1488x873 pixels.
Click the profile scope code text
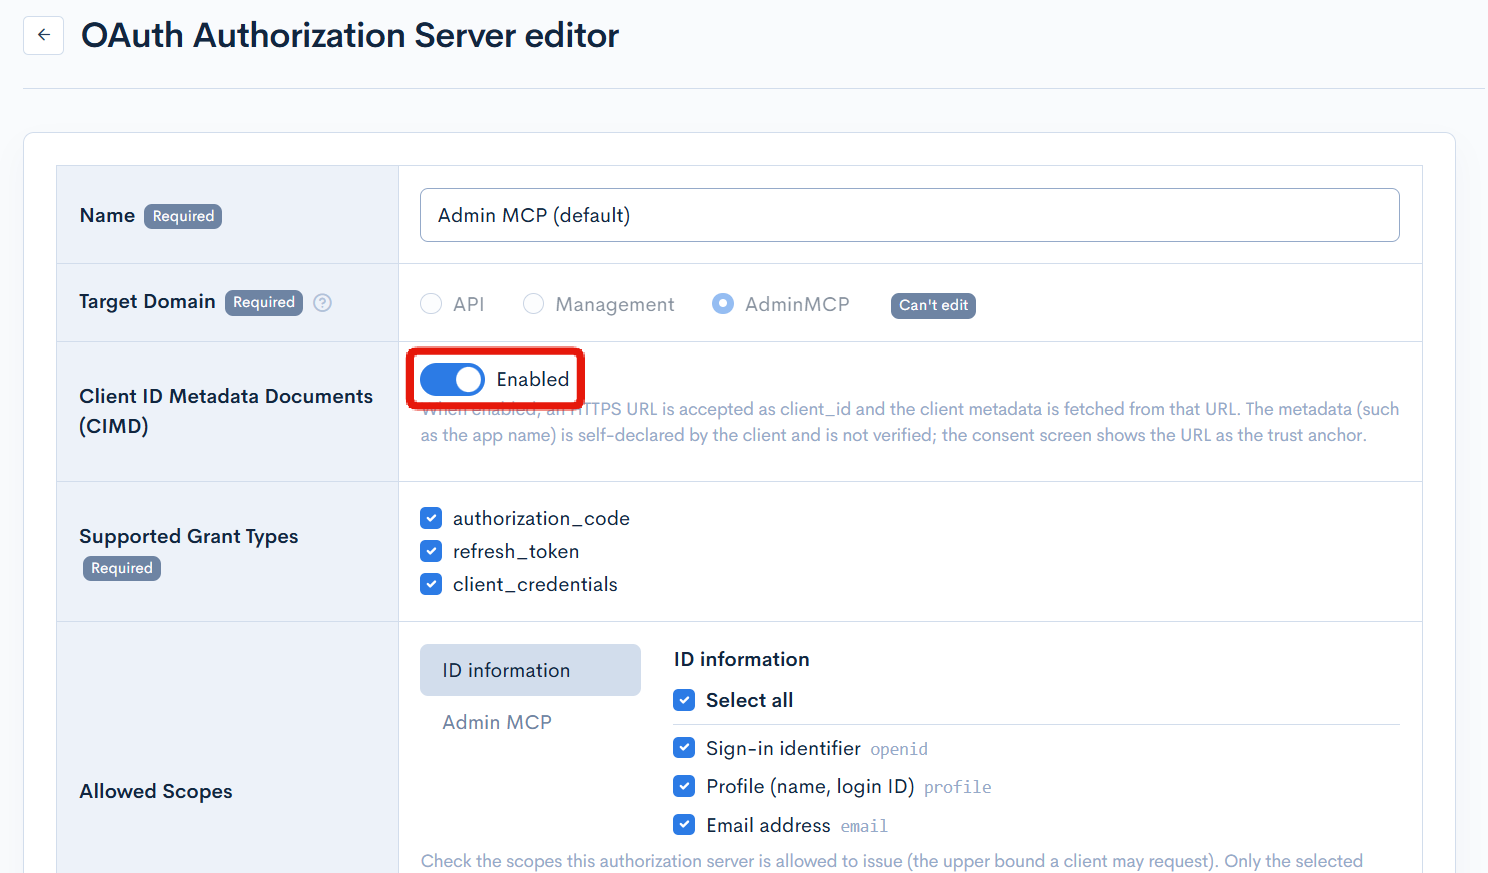958,787
